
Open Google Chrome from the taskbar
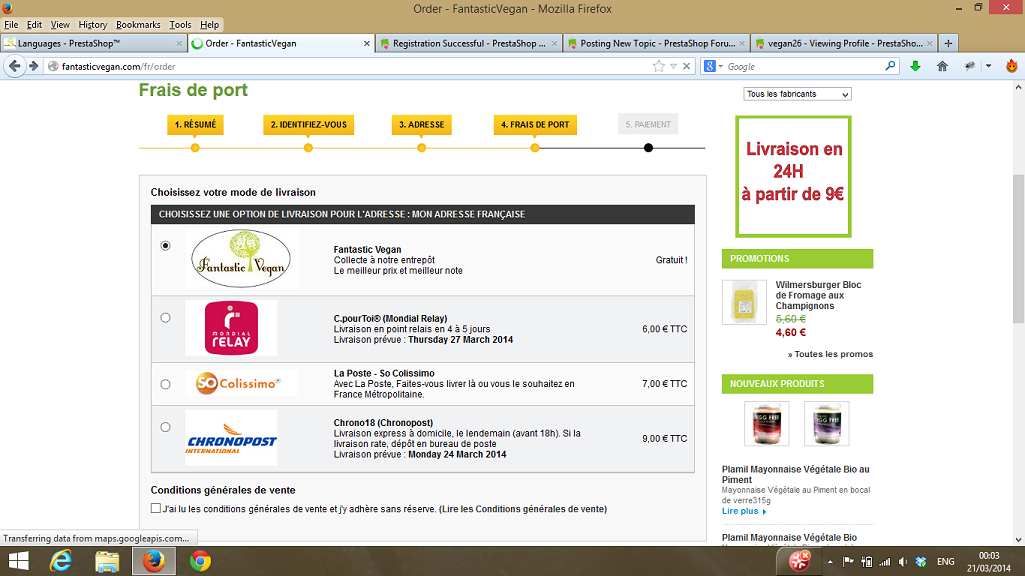click(x=200, y=561)
